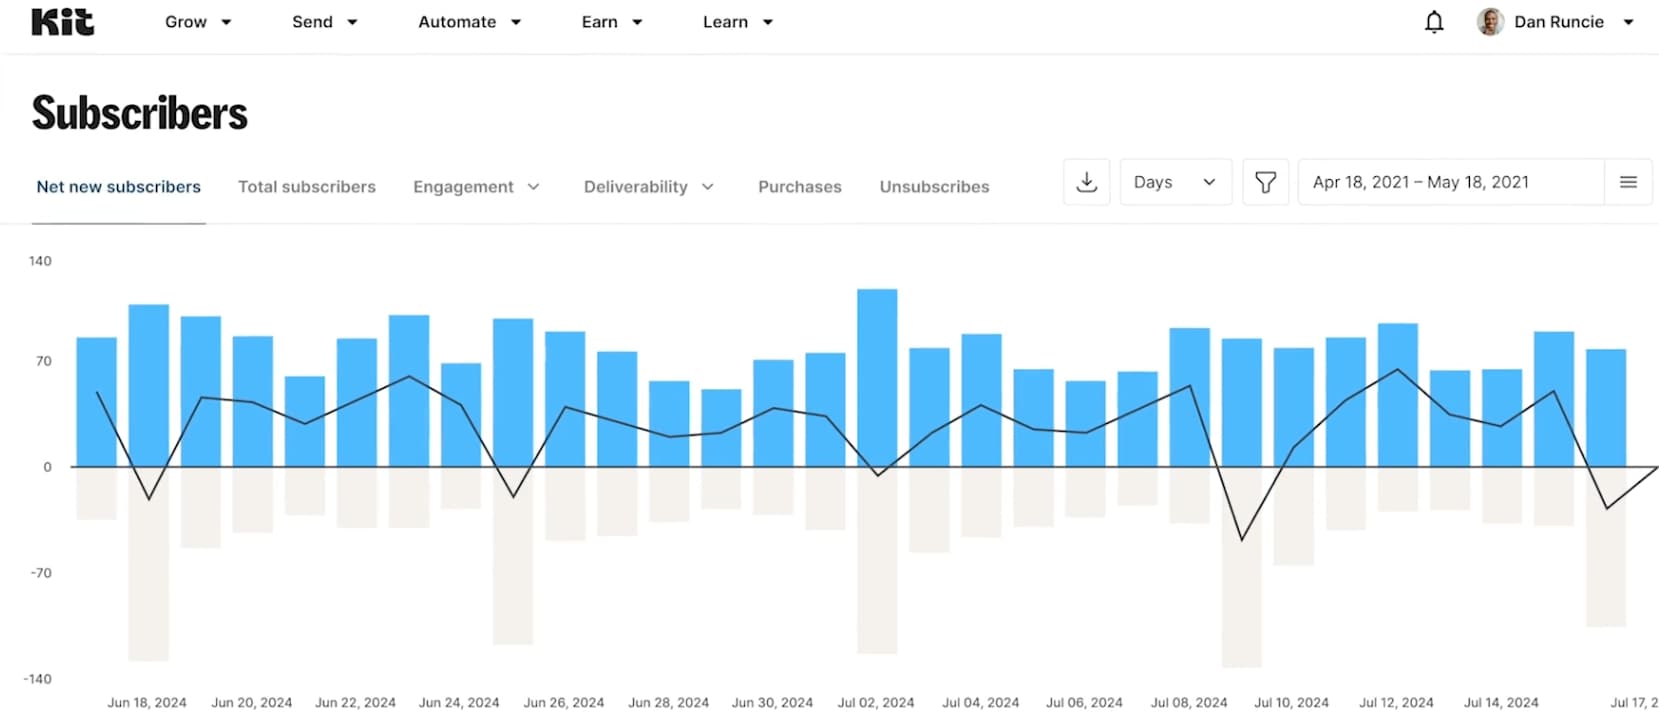
Task: Expand the Engagement dropdown tab
Action: point(476,187)
